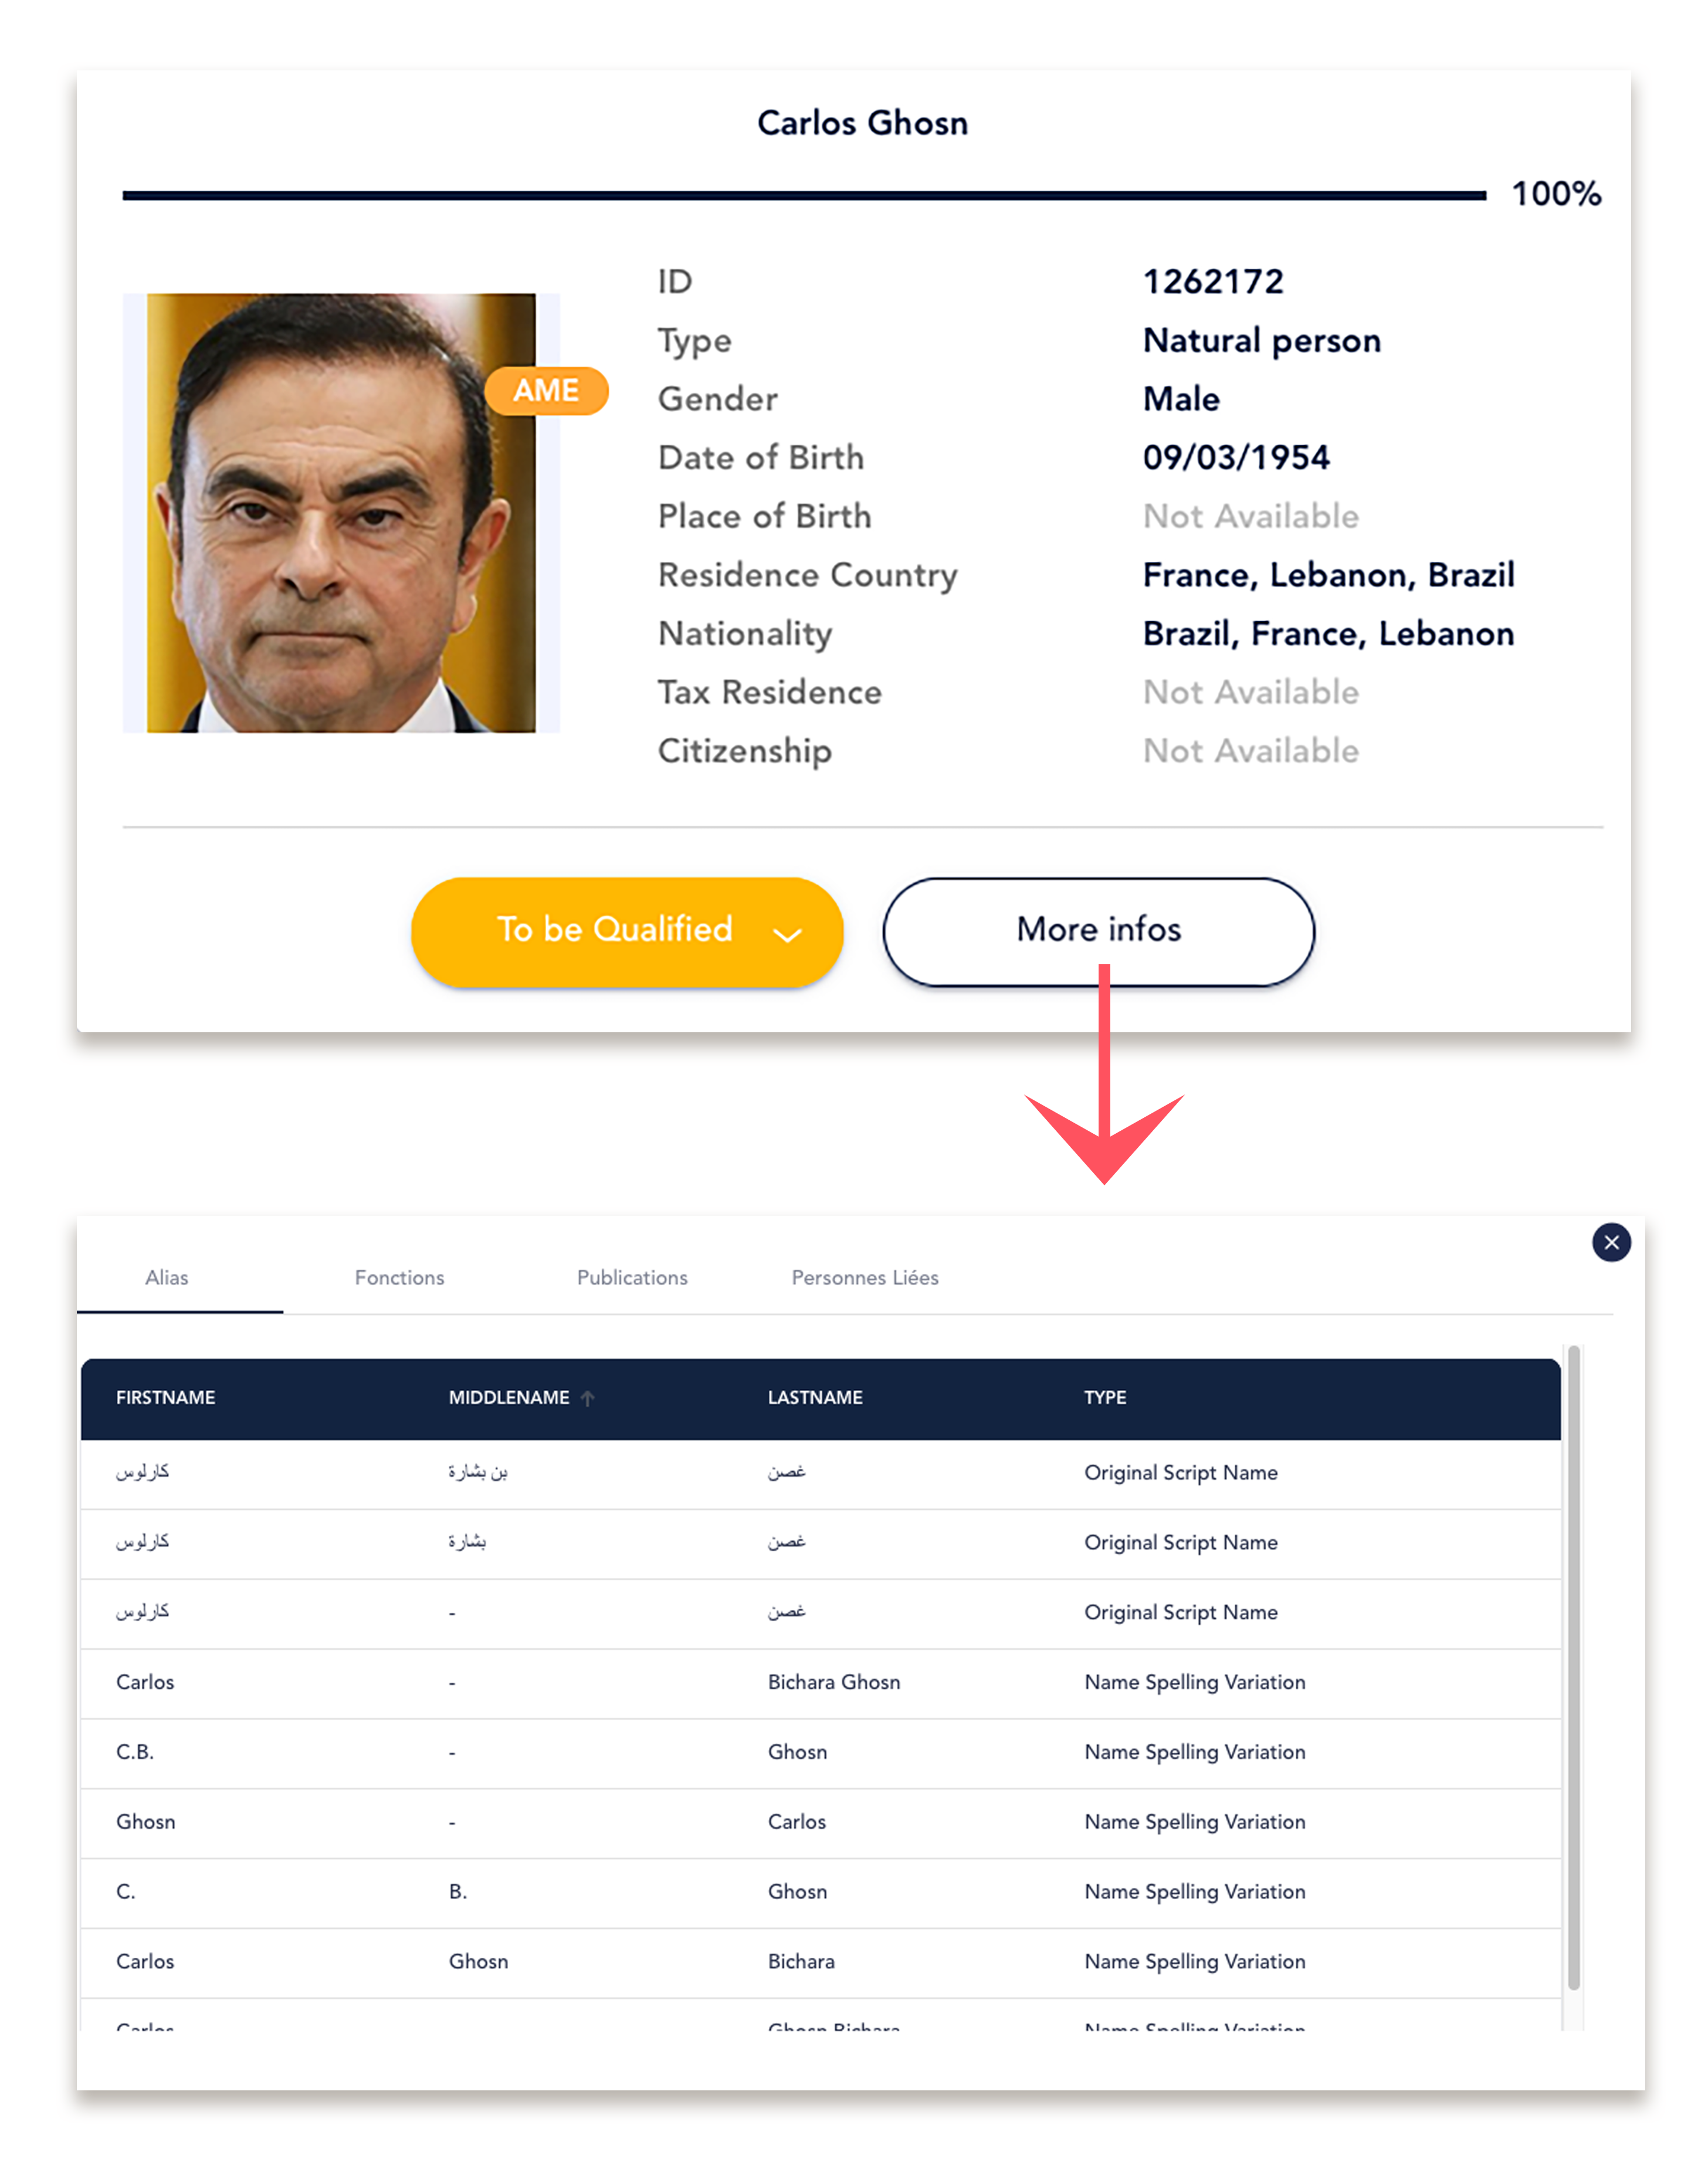Sort by the FIRSTNAME column header
This screenshot has width=1708, height=2176.
click(x=166, y=1398)
